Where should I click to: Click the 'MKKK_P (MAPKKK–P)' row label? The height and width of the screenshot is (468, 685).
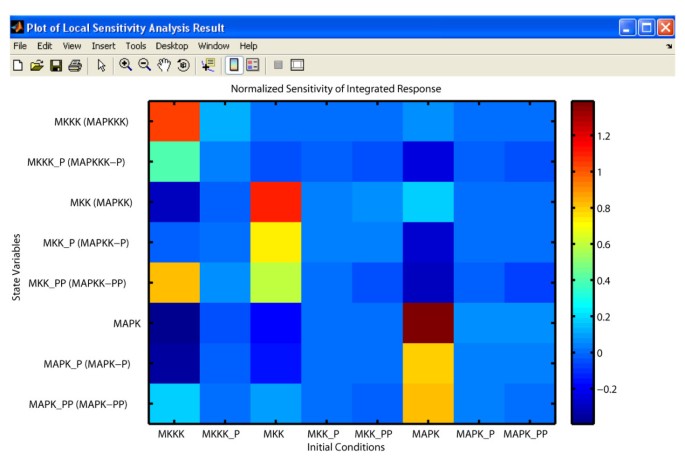76,162
